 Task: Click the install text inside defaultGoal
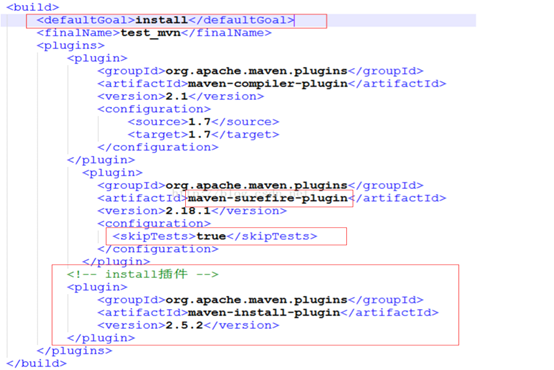(161, 20)
